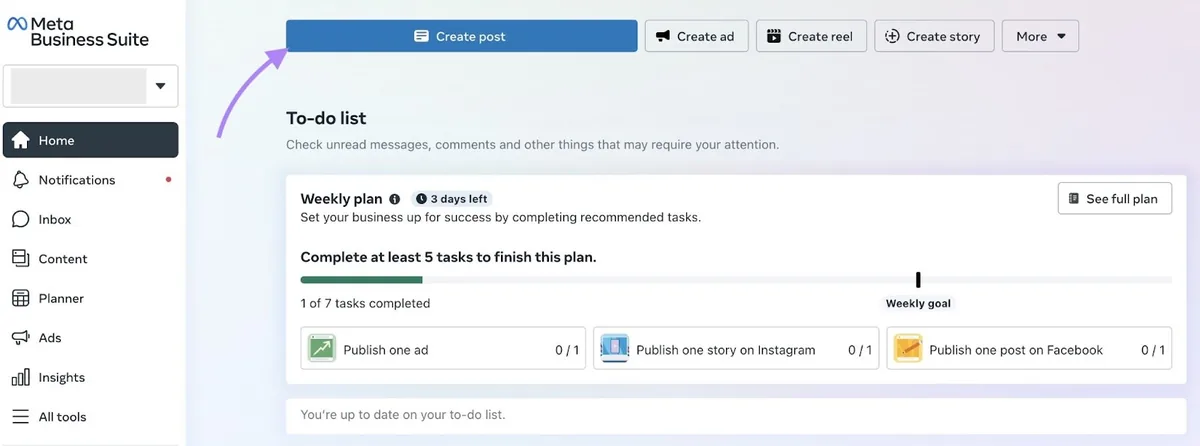
Task: Open All tools in the sidebar
Action: point(91,417)
